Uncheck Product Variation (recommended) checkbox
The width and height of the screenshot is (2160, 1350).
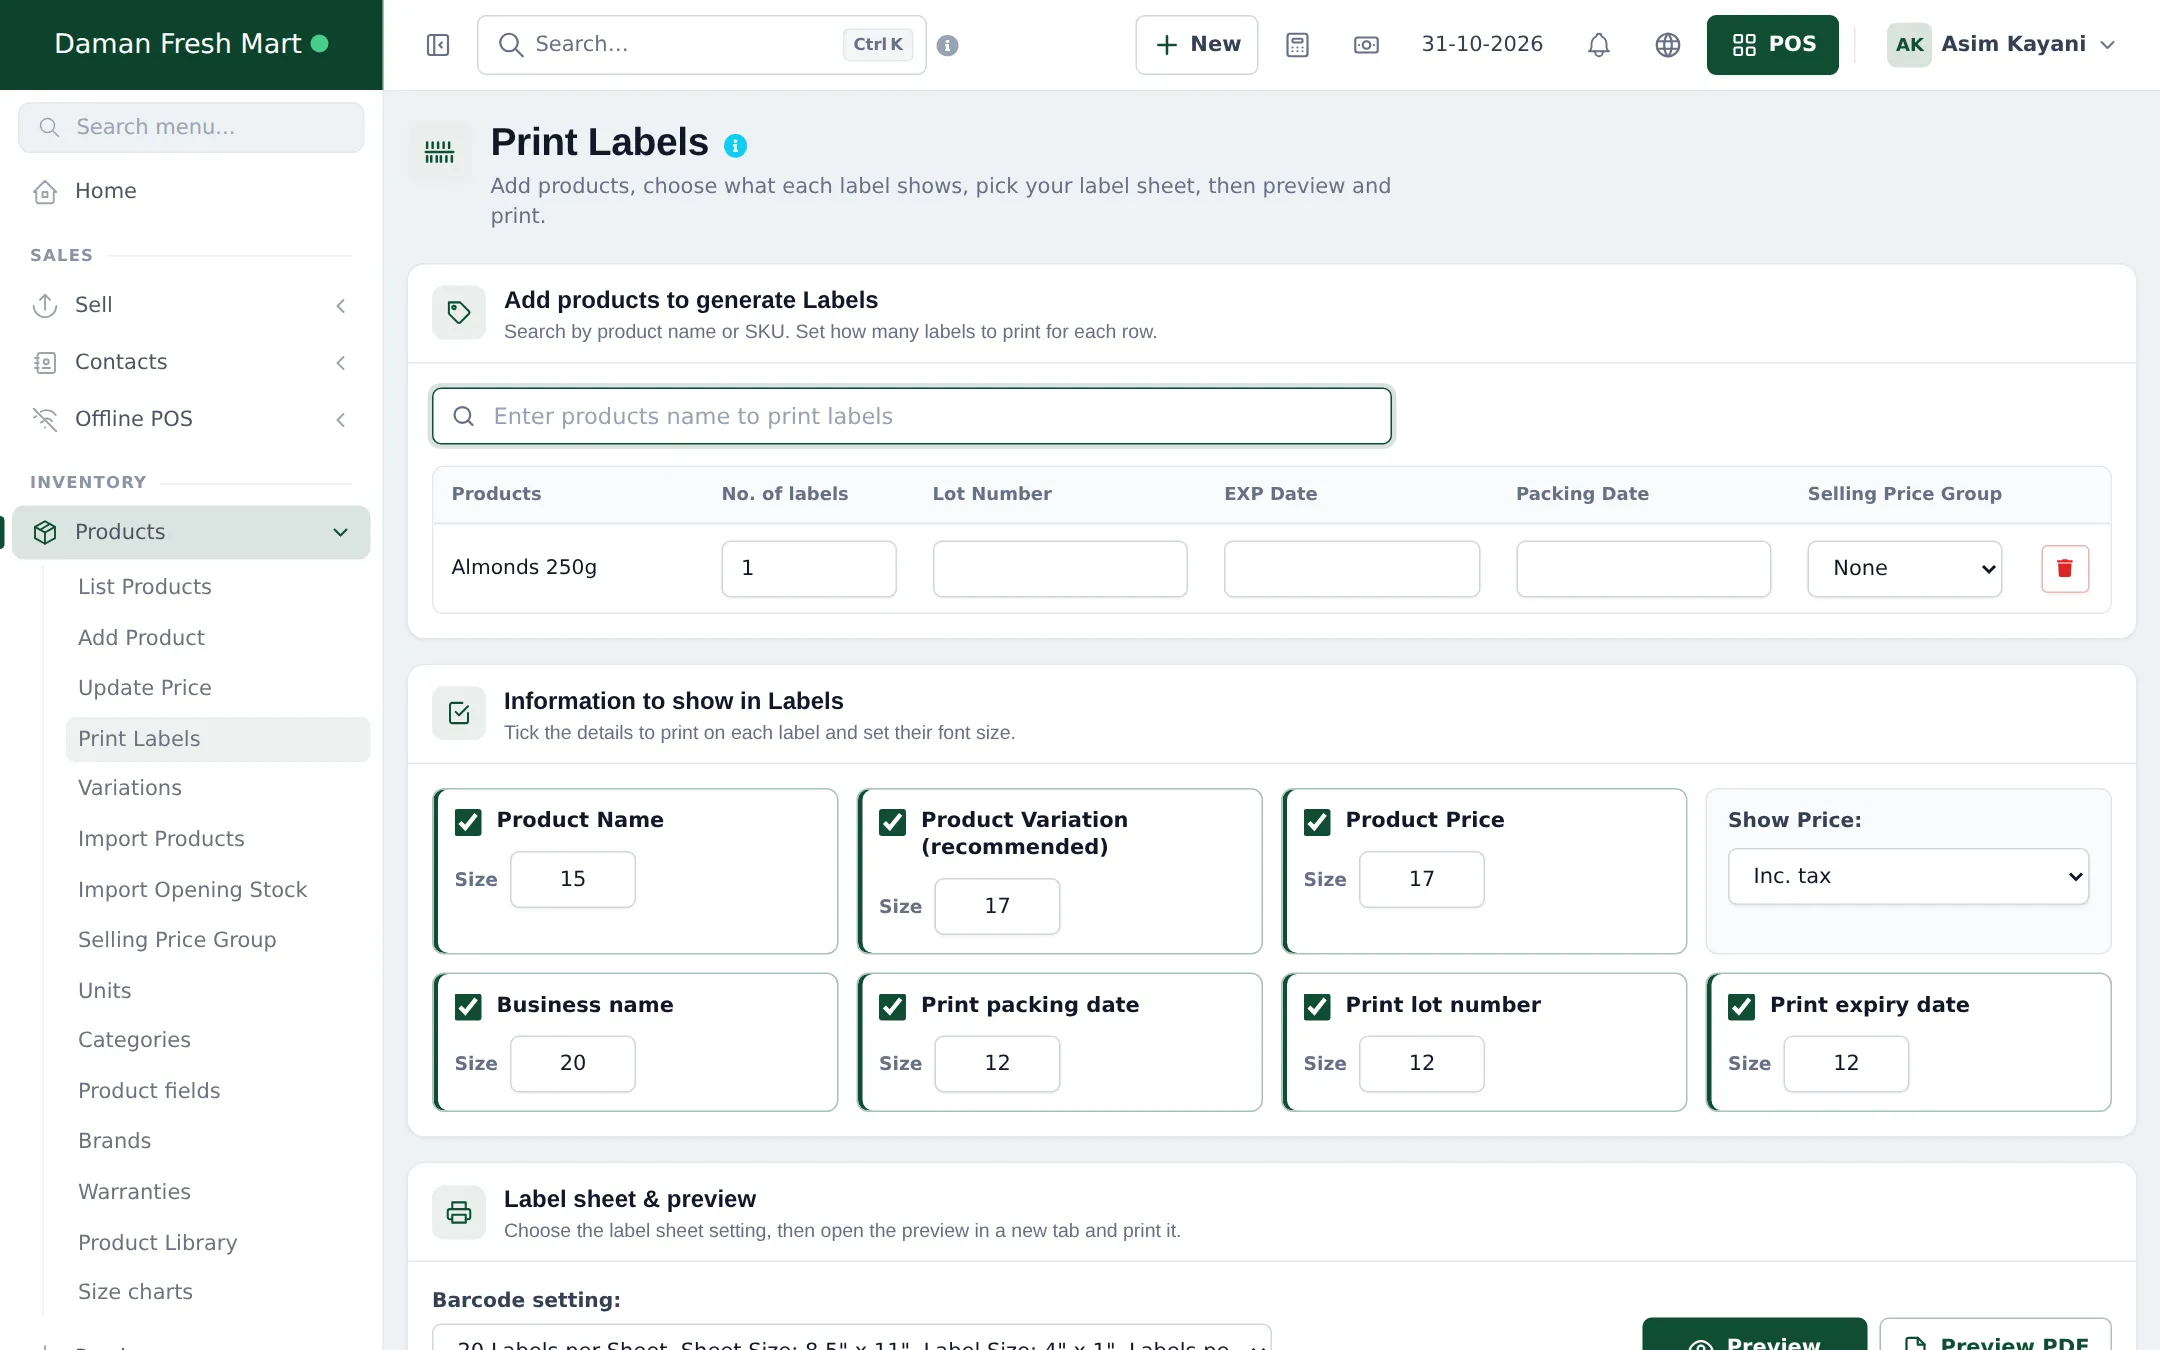[892, 822]
